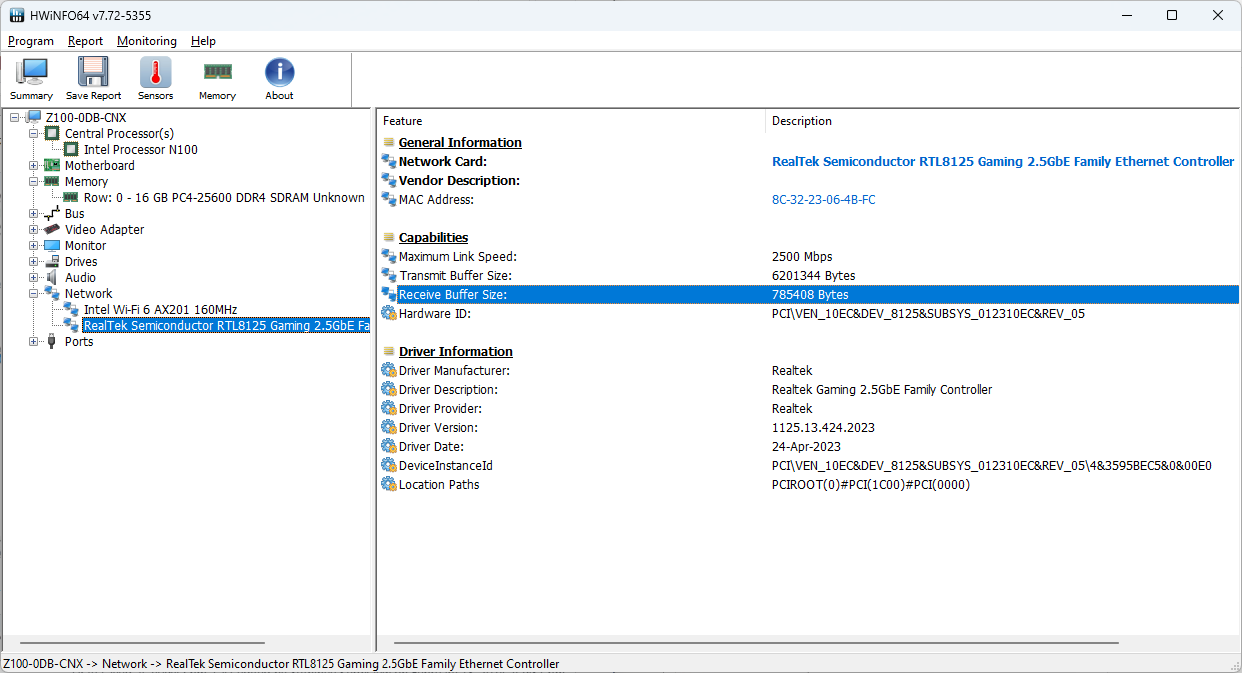Select the Intel Wi-Fi 6 AX201 160MHz adapter
1242x673 pixels.
click(x=160, y=309)
